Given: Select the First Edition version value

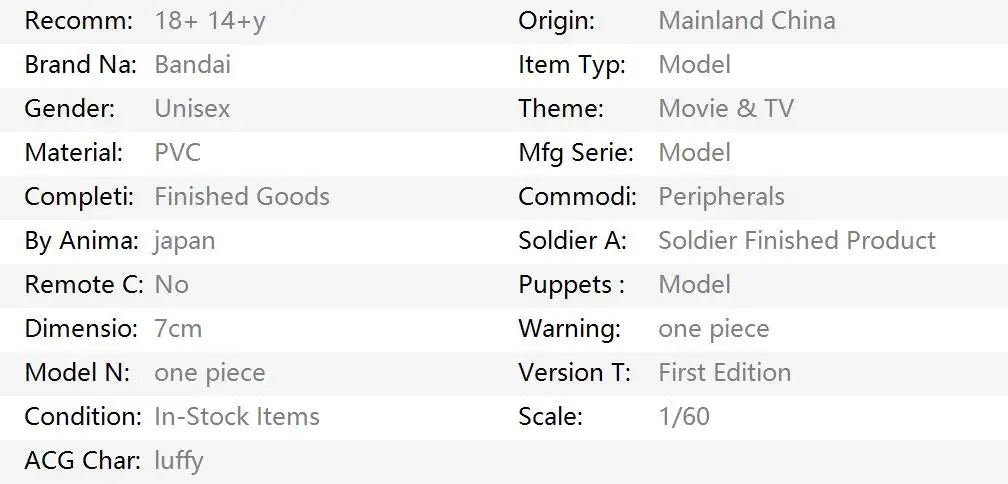Looking at the screenshot, I should point(724,373).
